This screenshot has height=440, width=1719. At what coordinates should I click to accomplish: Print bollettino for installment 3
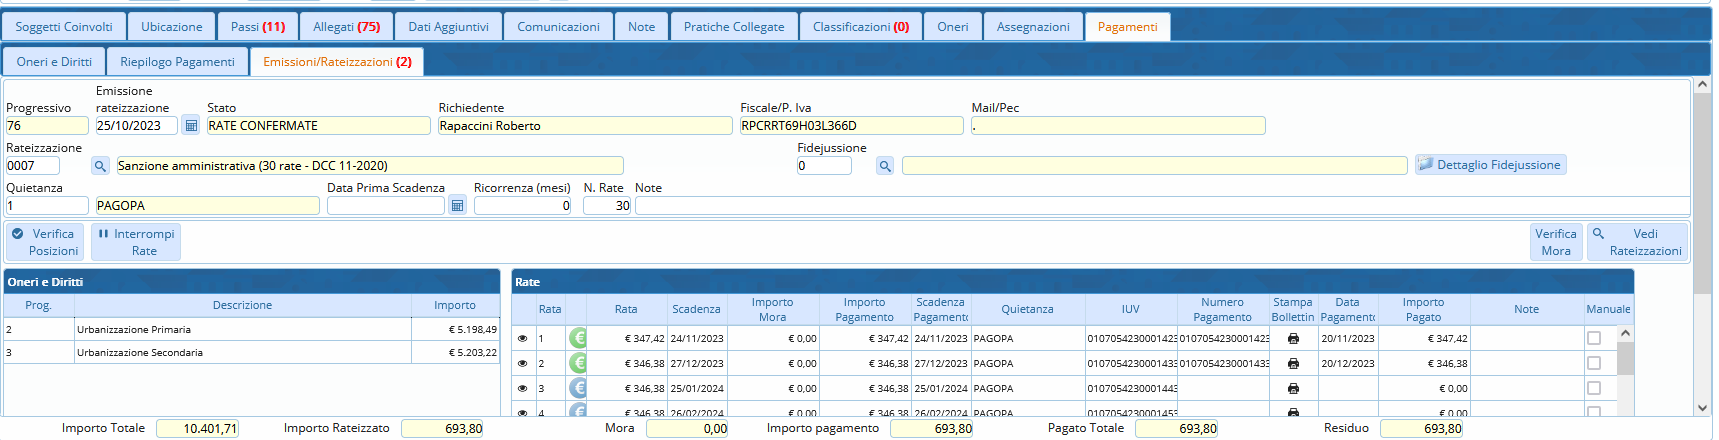tap(1293, 389)
